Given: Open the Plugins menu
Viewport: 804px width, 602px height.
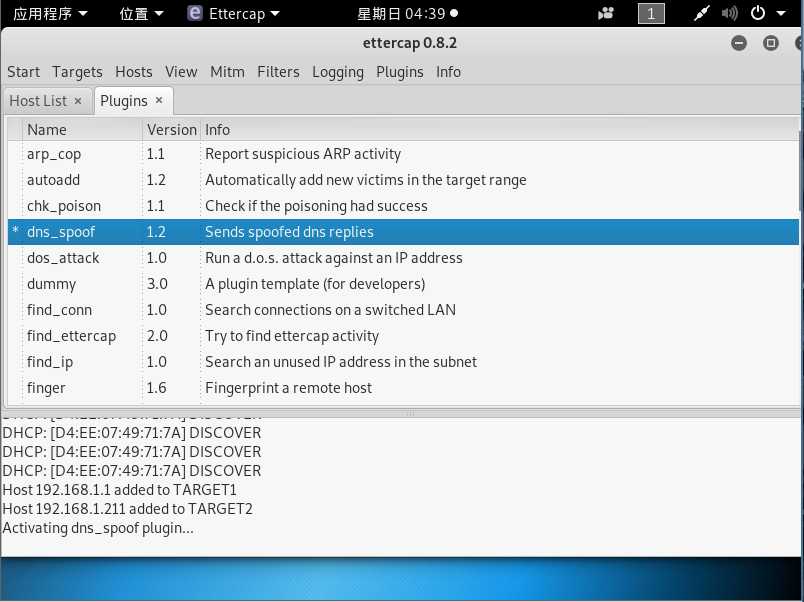Looking at the screenshot, I should pos(399,72).
